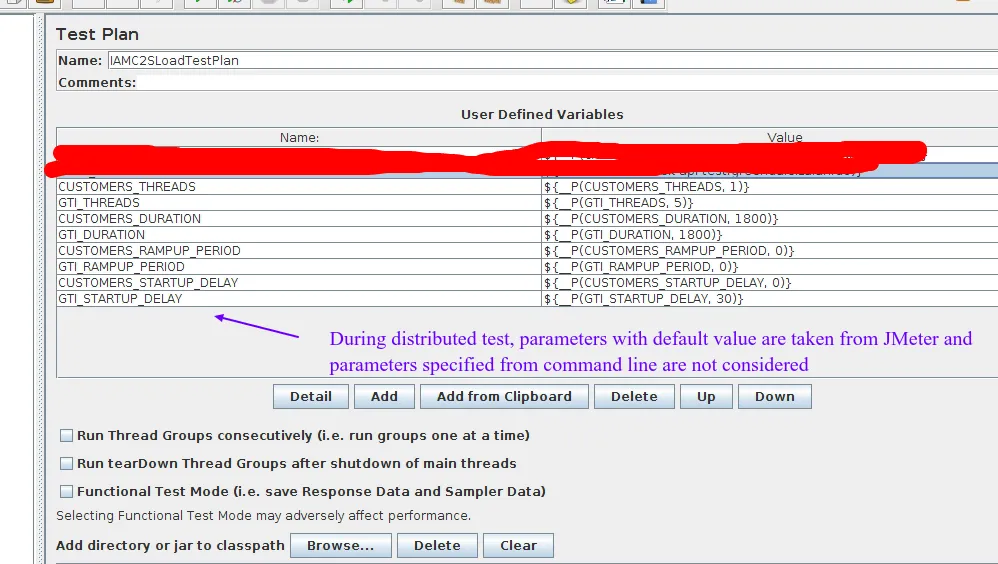This screenshot has height=564, width=998.
Task: Browse for classpath directory or jar
Action: tap(341, 546)
